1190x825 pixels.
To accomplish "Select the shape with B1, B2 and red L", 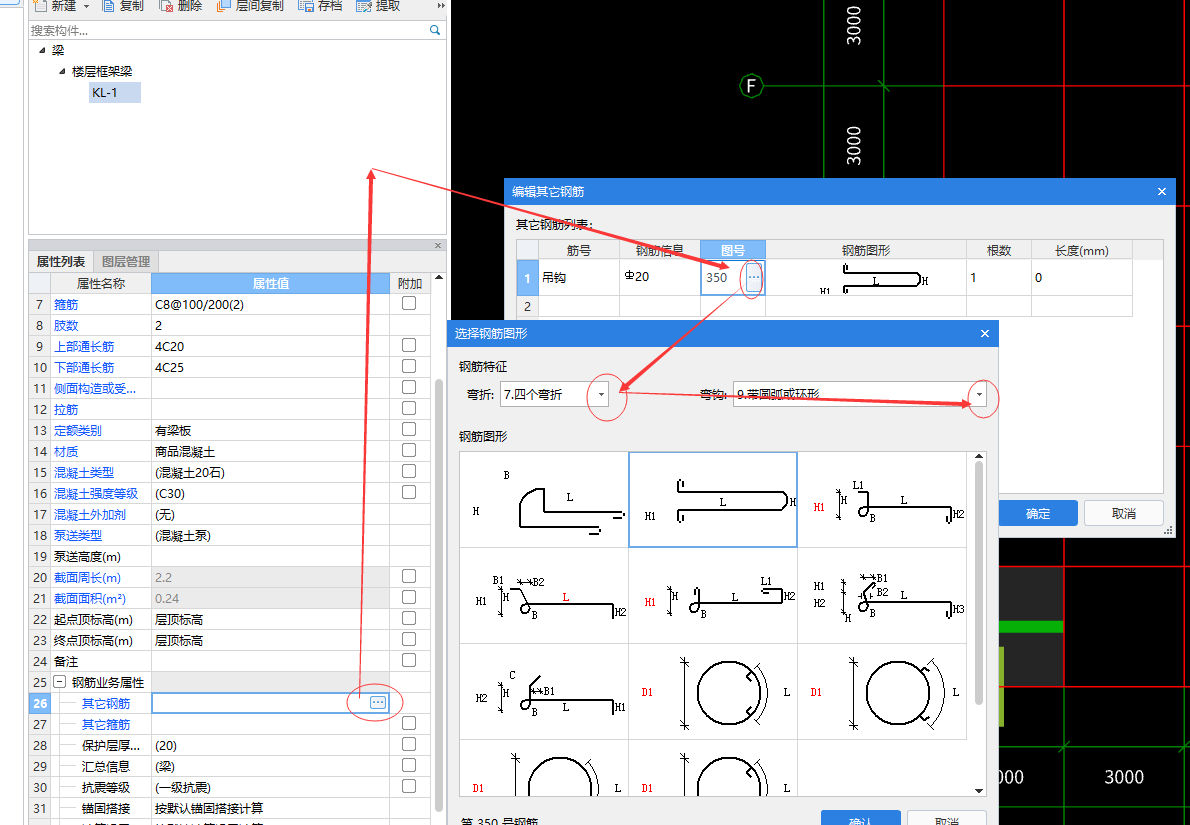I will (544, 596).
